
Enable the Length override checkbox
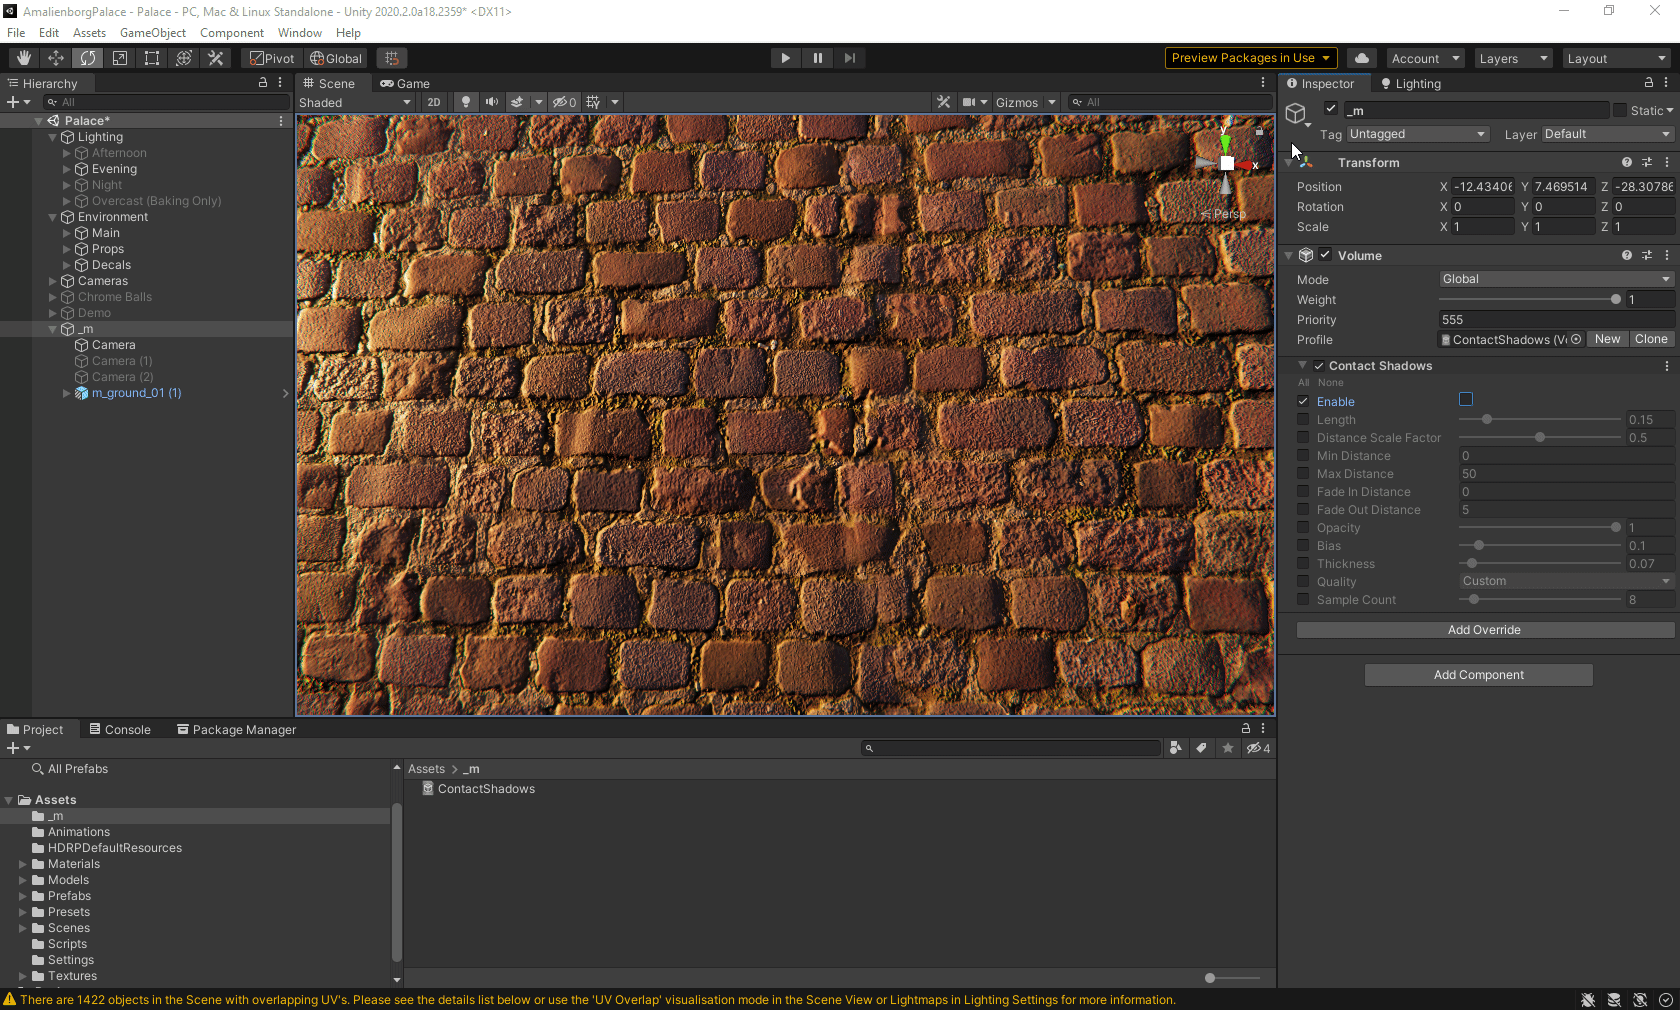[1303, 420]
